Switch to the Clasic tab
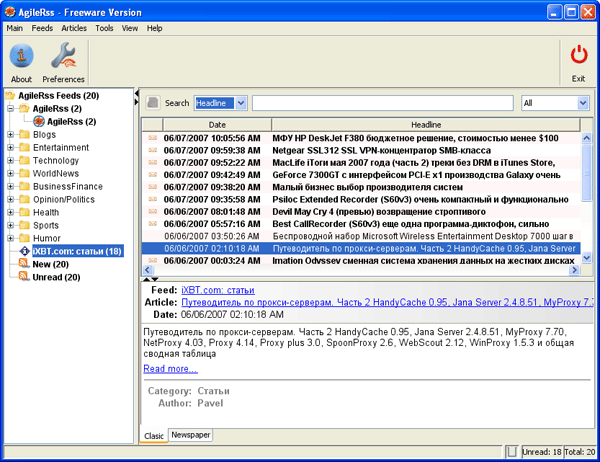This screenshot has height=462, width=600. click(154, 436)
